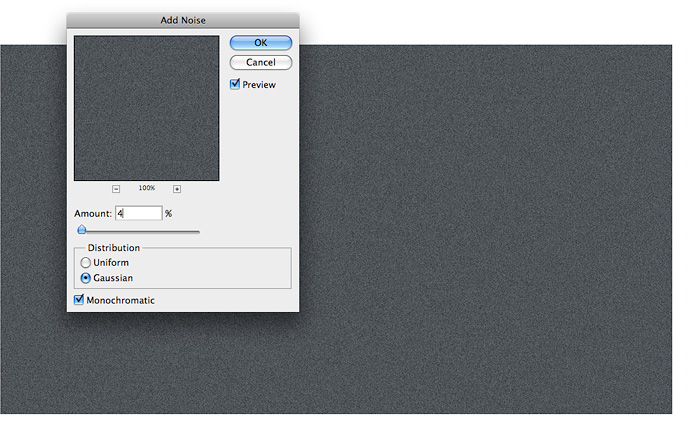
Task: Zoom out the noise preview with minus icon
Action: click(x=116, y=188)
